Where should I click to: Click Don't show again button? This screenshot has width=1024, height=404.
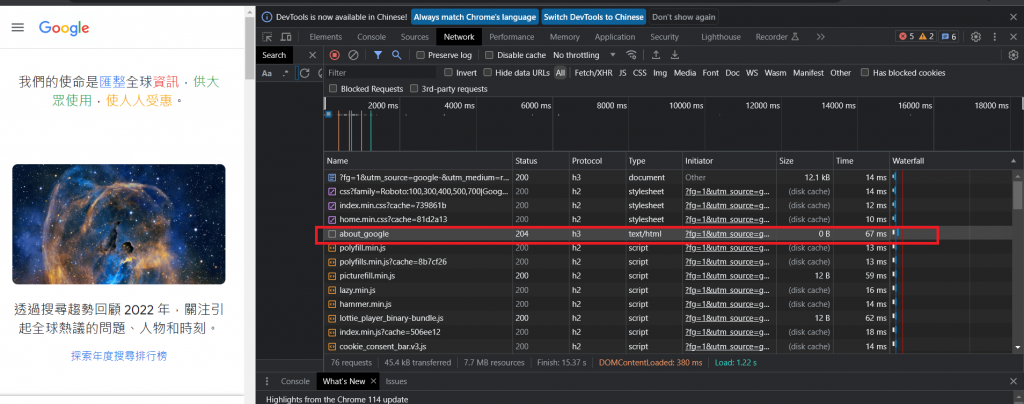tap(684, 17)
